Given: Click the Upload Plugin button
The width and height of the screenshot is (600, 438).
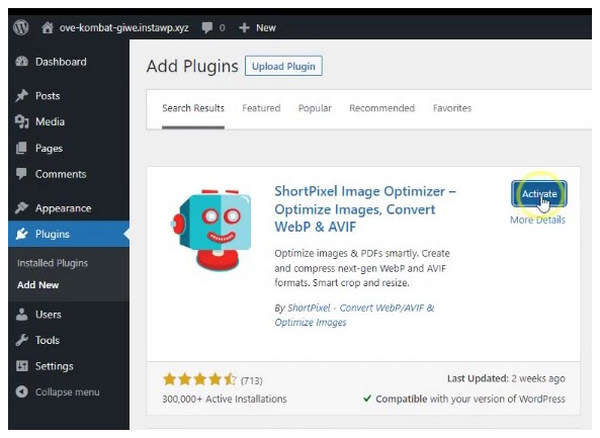Looking at the screenshot, I should click(x=284, y=67).
